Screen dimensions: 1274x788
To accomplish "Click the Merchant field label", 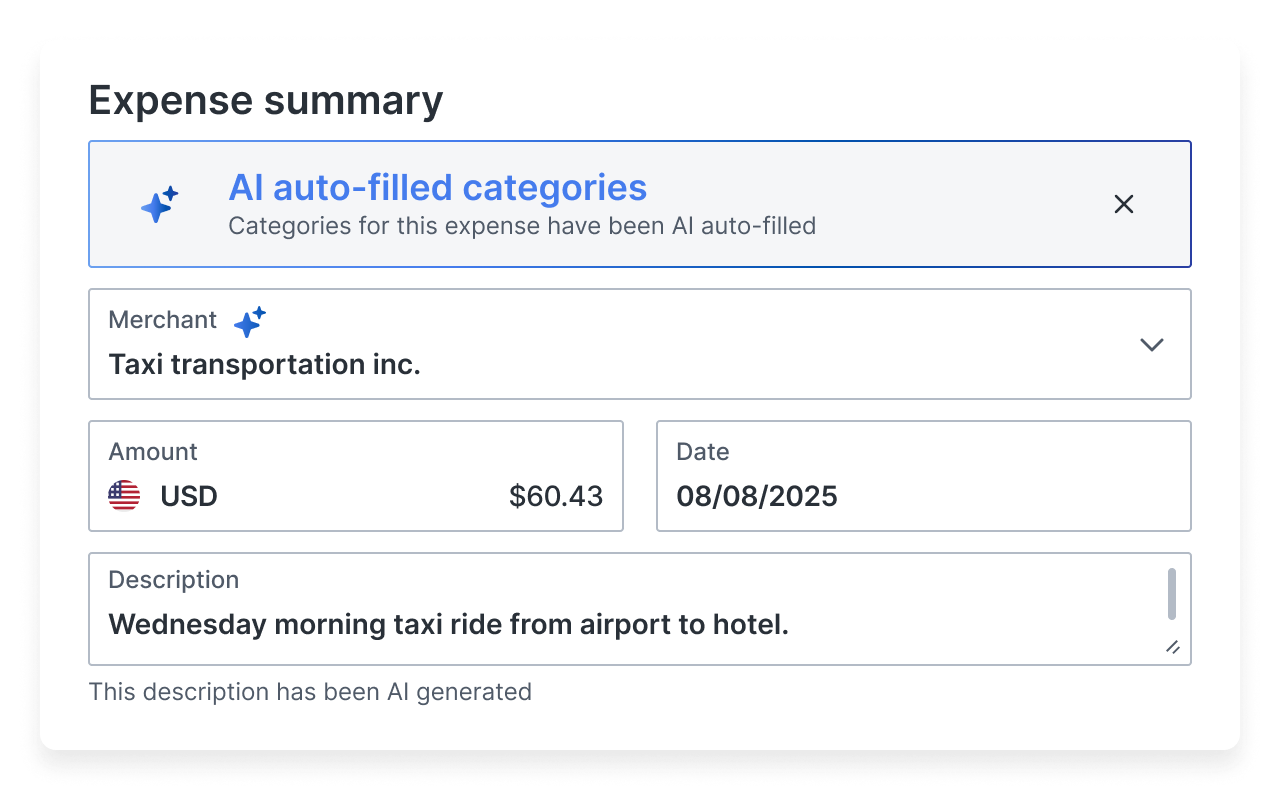I will pyautogui.click(x=162, y=320).
